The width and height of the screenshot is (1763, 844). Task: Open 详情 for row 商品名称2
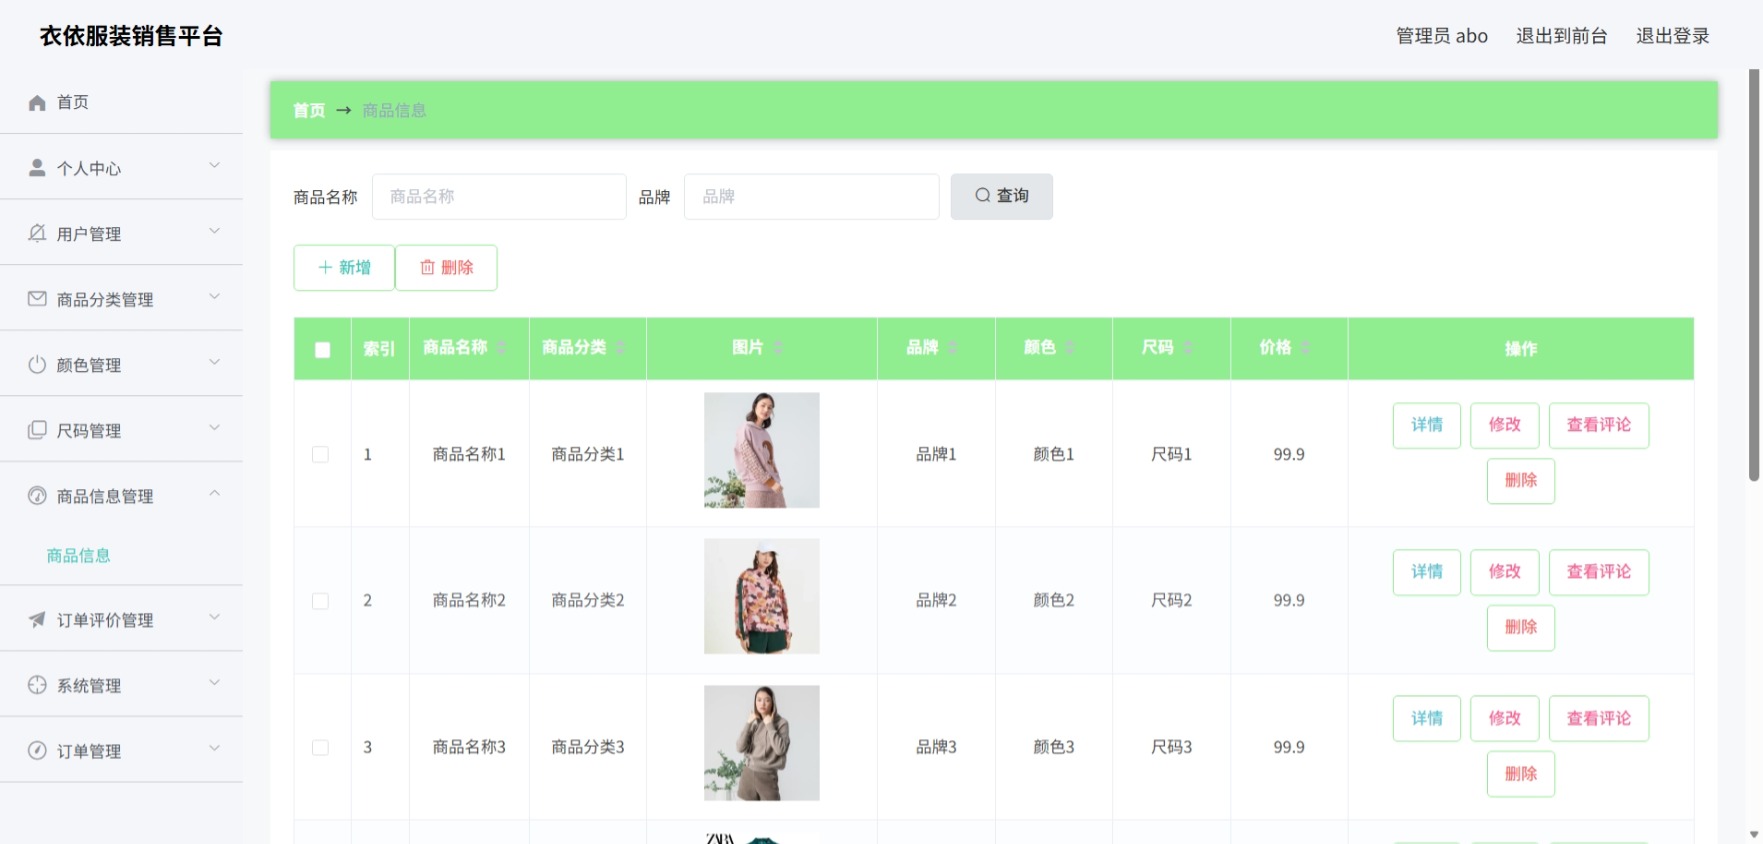1427,572
